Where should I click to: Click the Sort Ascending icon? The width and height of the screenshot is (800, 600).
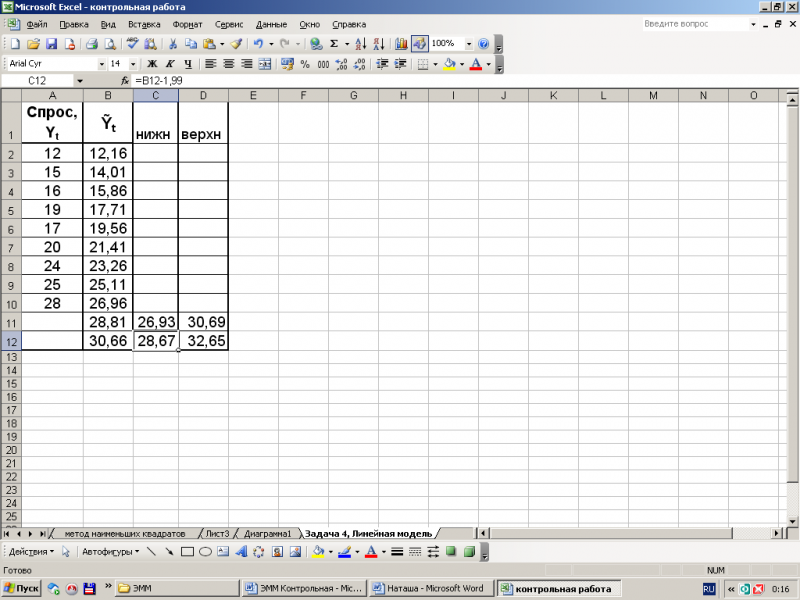point(360,44)
